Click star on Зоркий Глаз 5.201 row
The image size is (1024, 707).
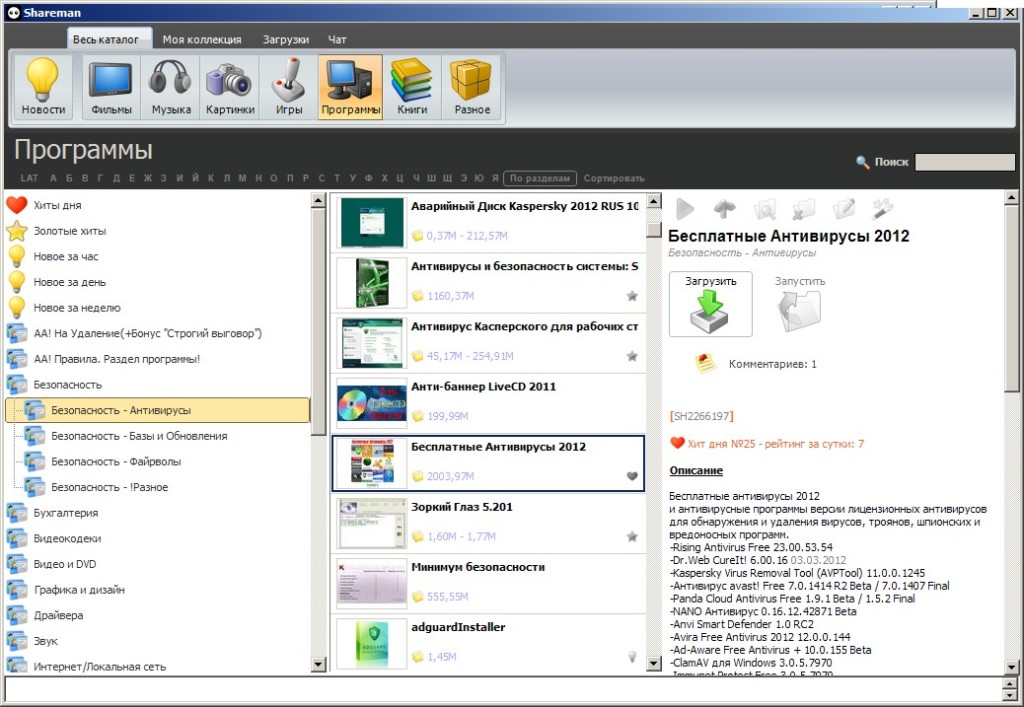click(x=632, y=537)
